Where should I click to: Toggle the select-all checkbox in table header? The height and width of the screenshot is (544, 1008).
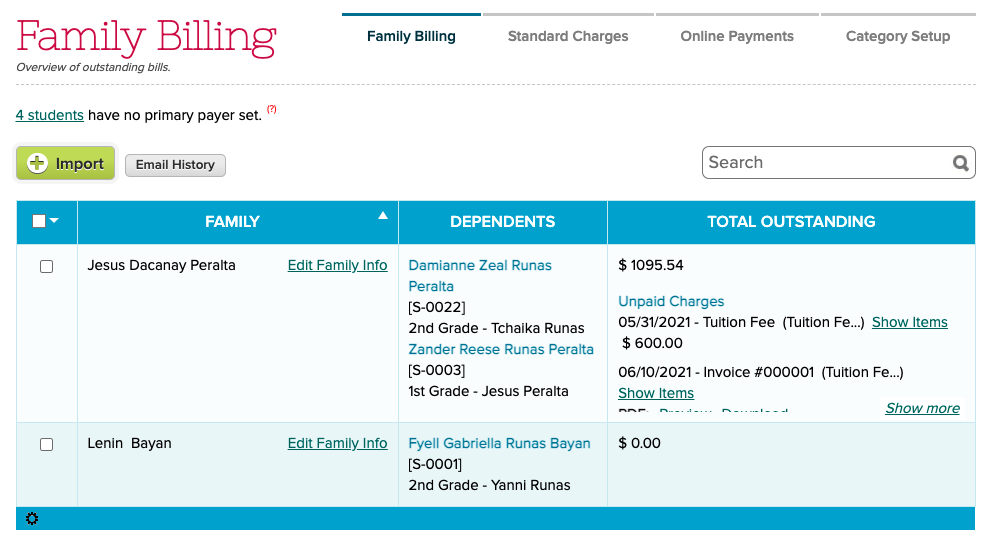pyautogui.click(x=39, y=221)
